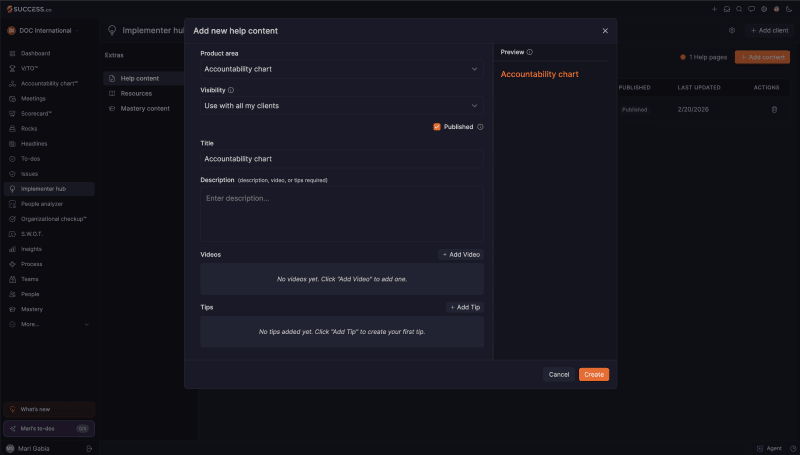Click the Create button
This screenshot has height=455, width=800.
[x=594, y=374]
